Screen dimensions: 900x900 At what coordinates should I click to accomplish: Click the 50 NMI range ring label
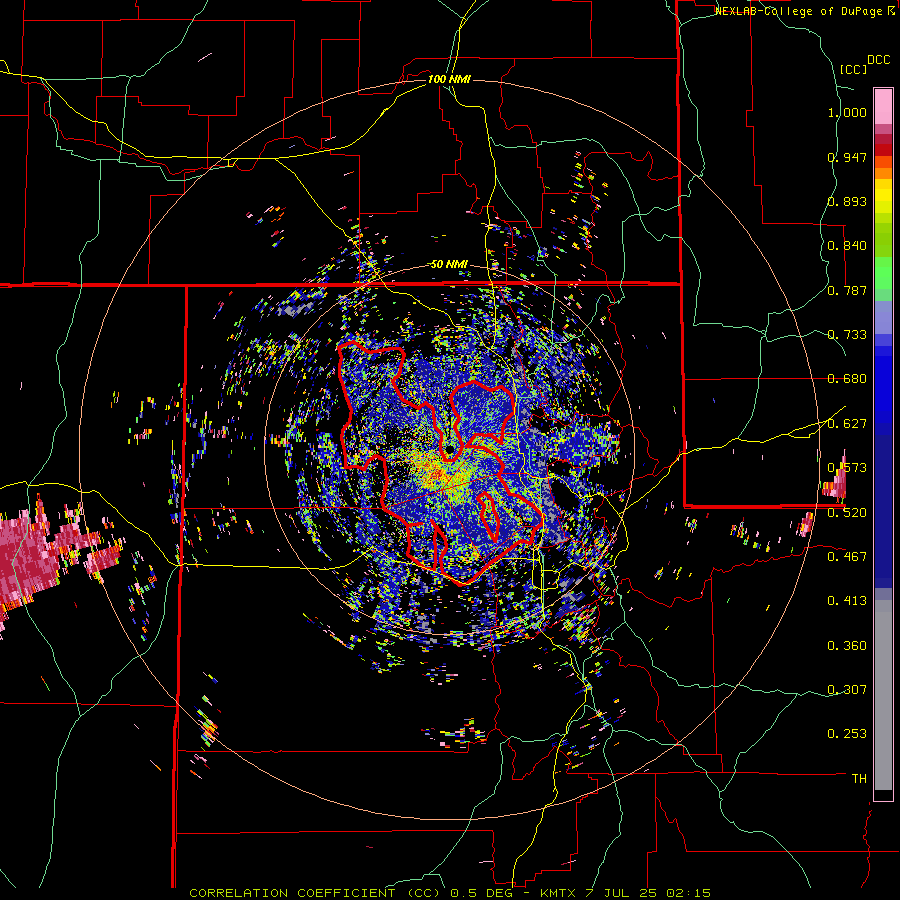(449, 264)
